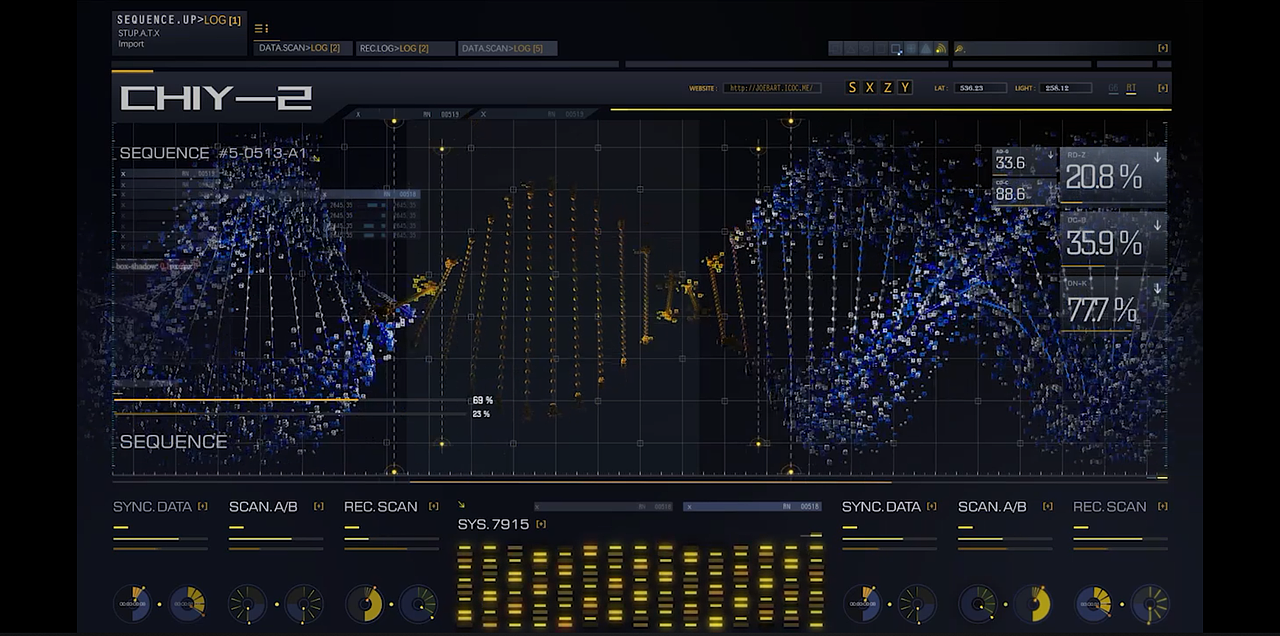The image size is (1280, 636).
Task: Click the yellow signal broadcast icon
Action: [x=940, y=48]
